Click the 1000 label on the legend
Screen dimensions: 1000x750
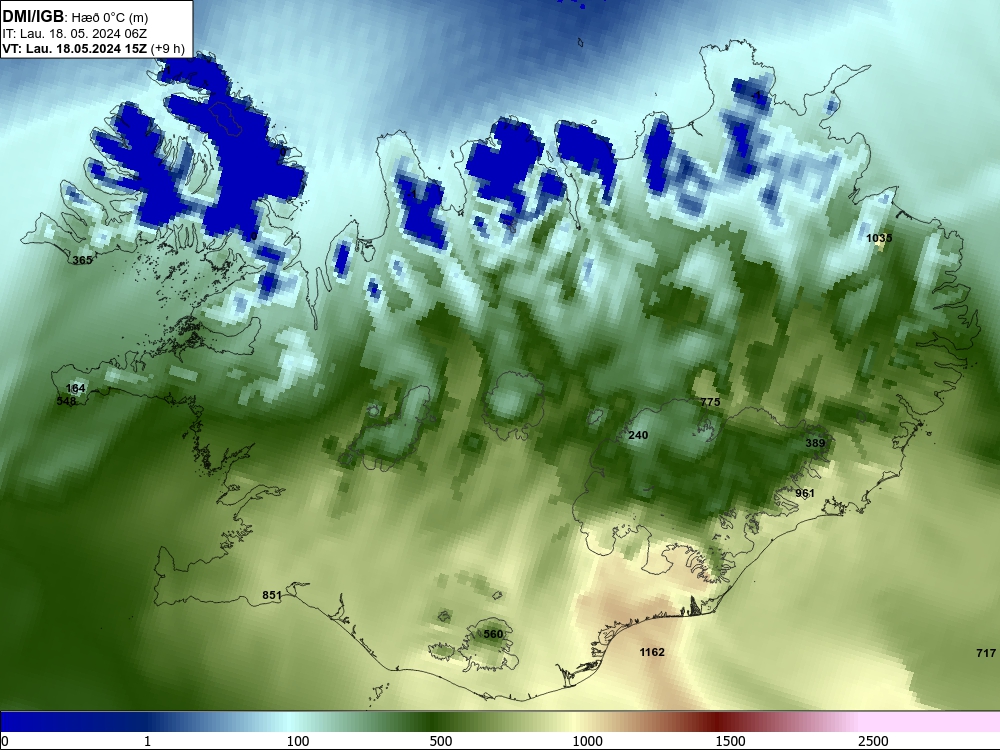(587, 741)
